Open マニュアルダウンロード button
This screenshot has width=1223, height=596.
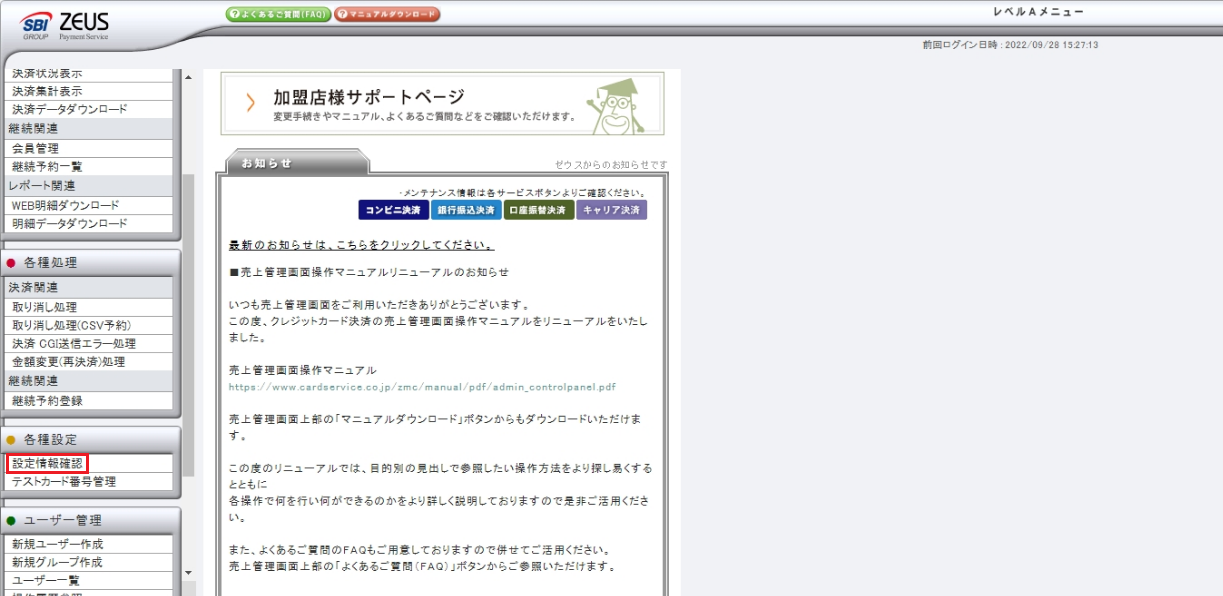pos(388,15)
